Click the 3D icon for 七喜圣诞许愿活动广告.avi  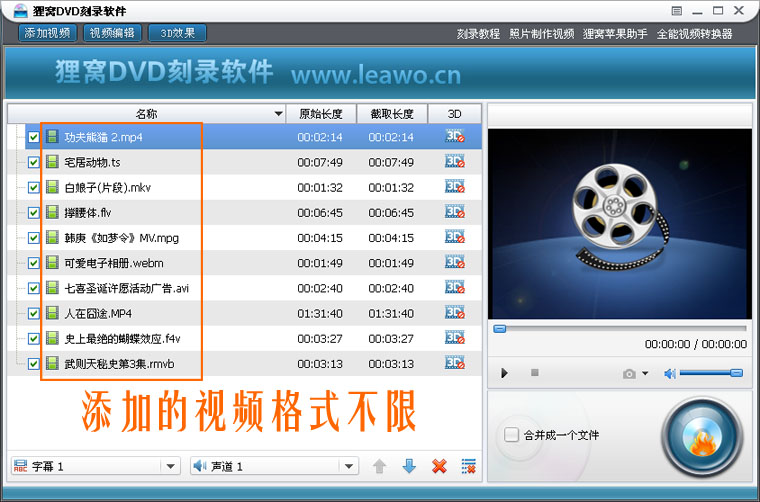coord(455,288)
